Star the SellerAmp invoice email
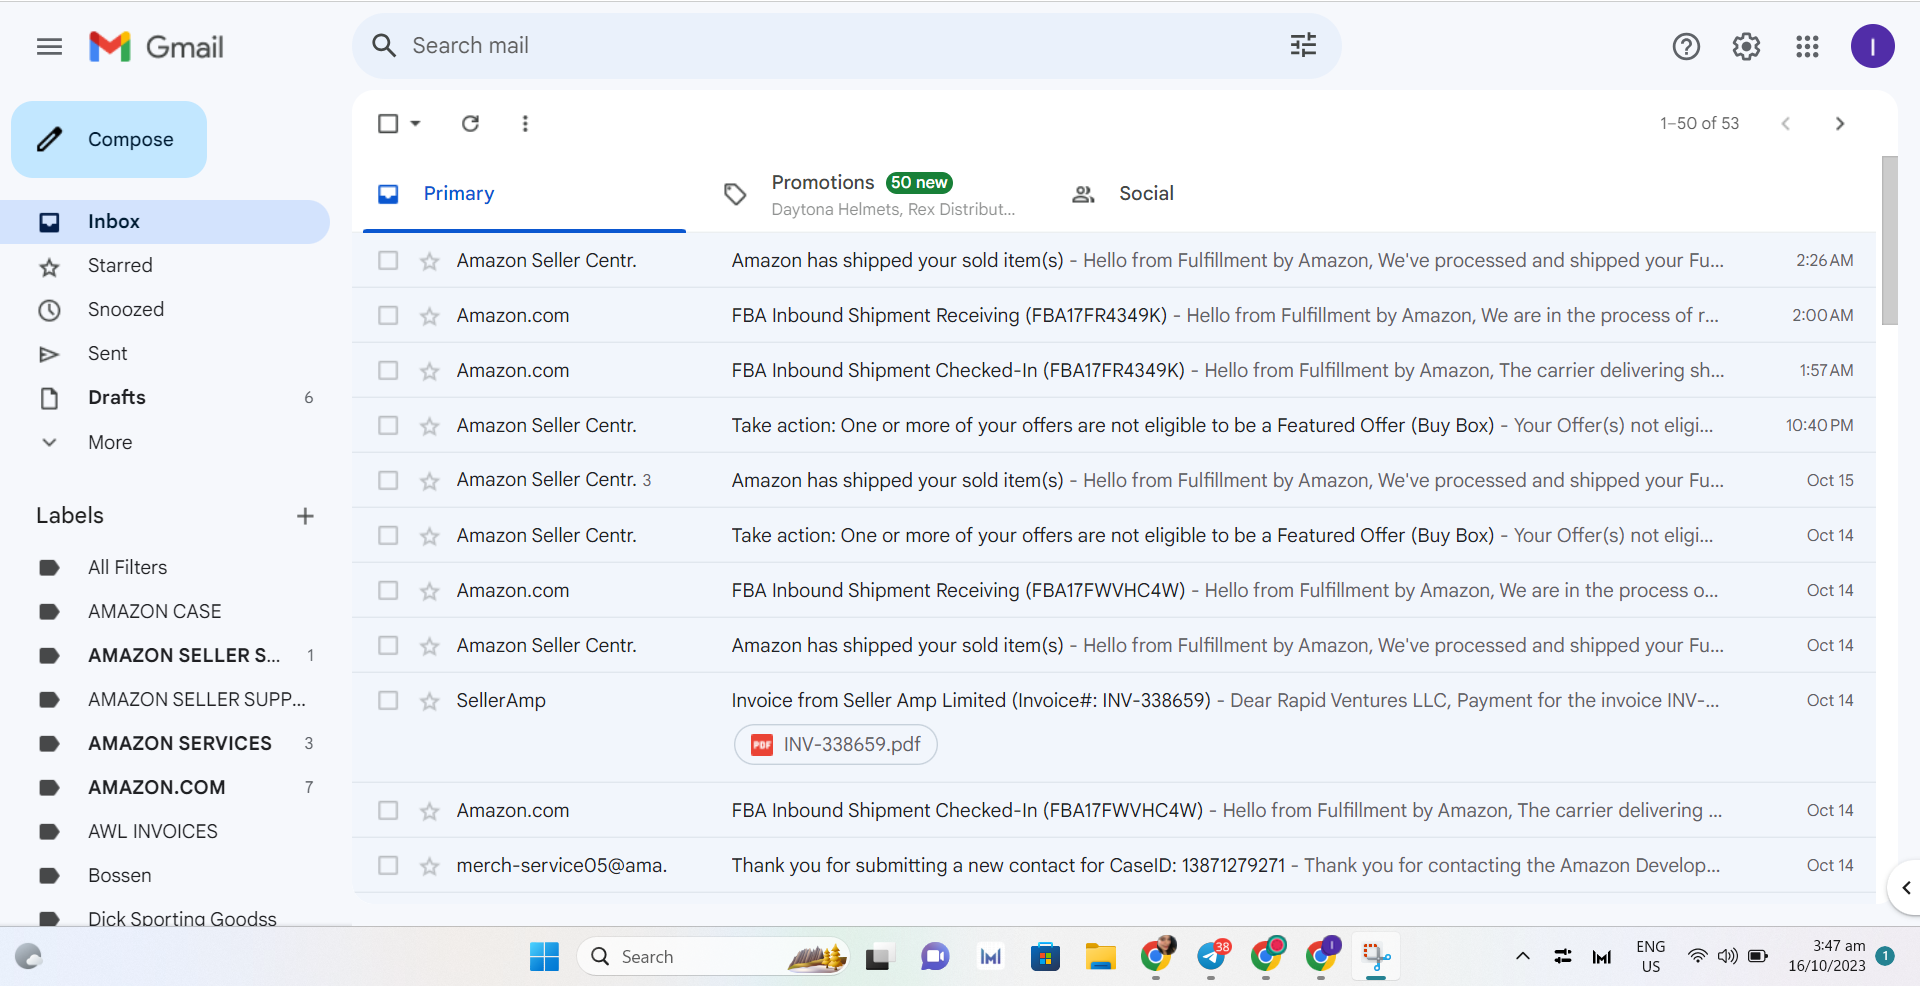The image size is (1920, 986). tap(430, 701)
